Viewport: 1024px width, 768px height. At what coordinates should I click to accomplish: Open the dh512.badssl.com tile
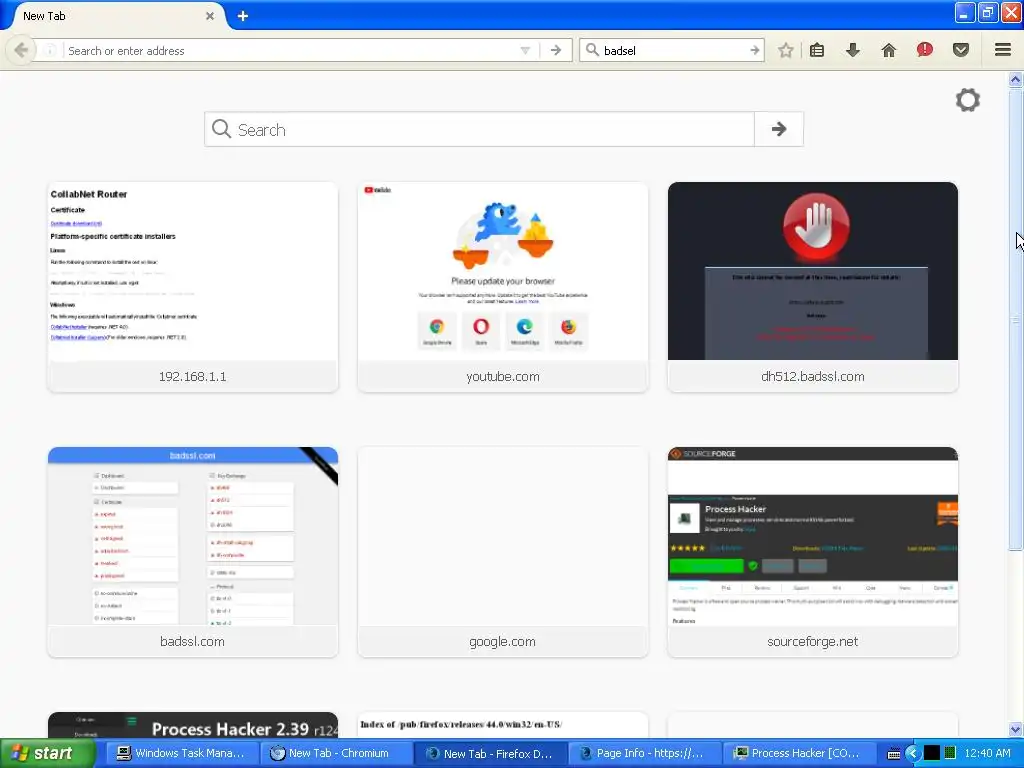pos(812,287)
